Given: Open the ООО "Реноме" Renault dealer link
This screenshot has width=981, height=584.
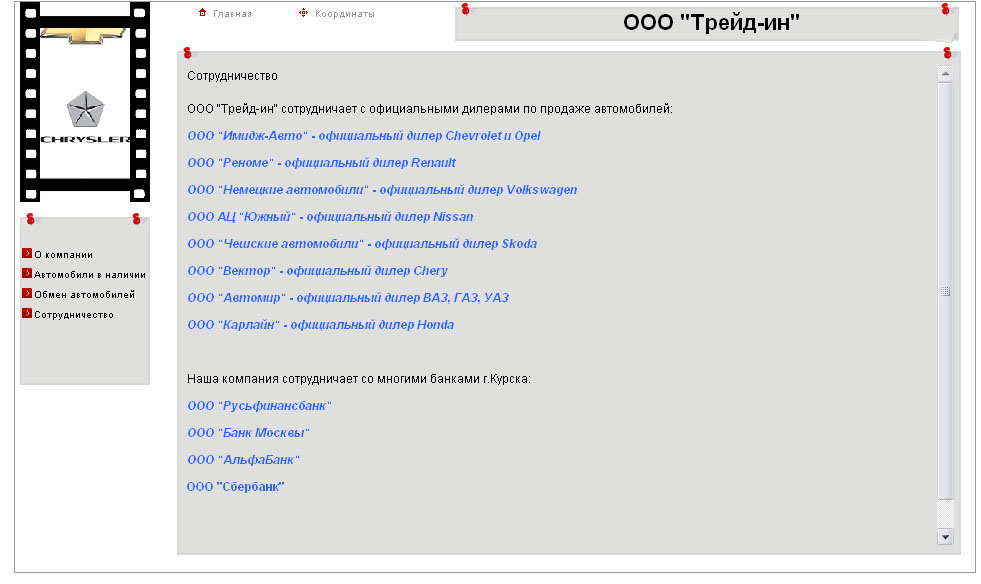Looking at the screenshot, I should pyautogui.click(x=322, y=163).
